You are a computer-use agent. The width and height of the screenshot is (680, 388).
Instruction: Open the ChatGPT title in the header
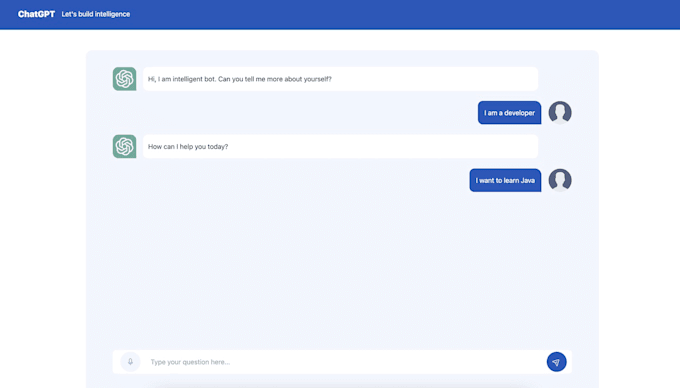click(x=36, y=14)
